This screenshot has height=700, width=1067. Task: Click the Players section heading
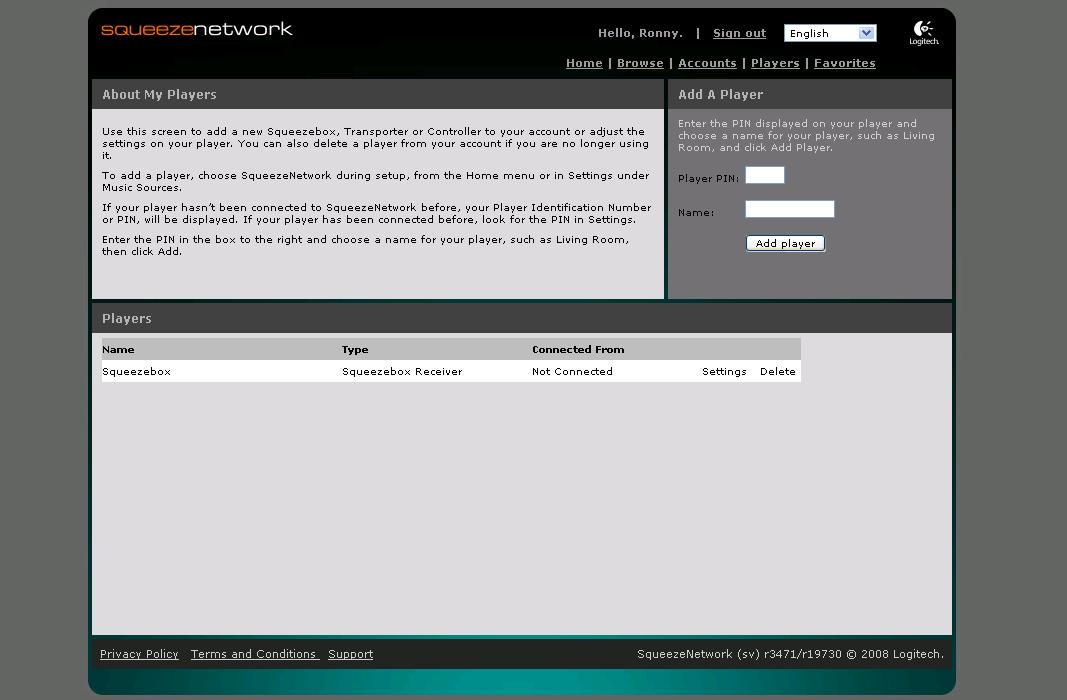pyautogui.click(x=127, y=318)
